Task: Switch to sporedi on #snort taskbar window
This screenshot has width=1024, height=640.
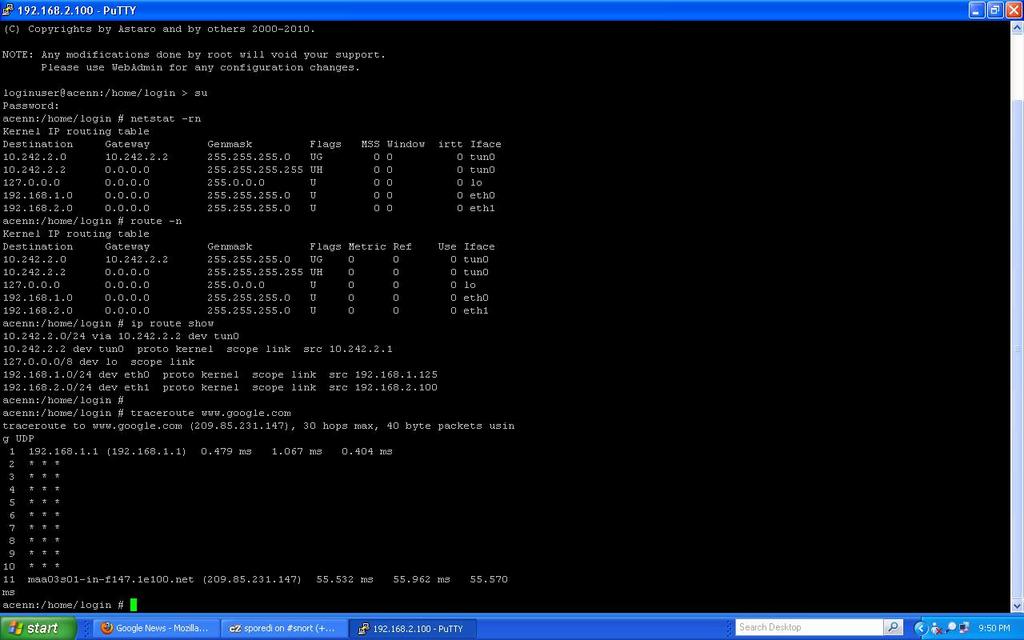Action: [x=284, y=627]
